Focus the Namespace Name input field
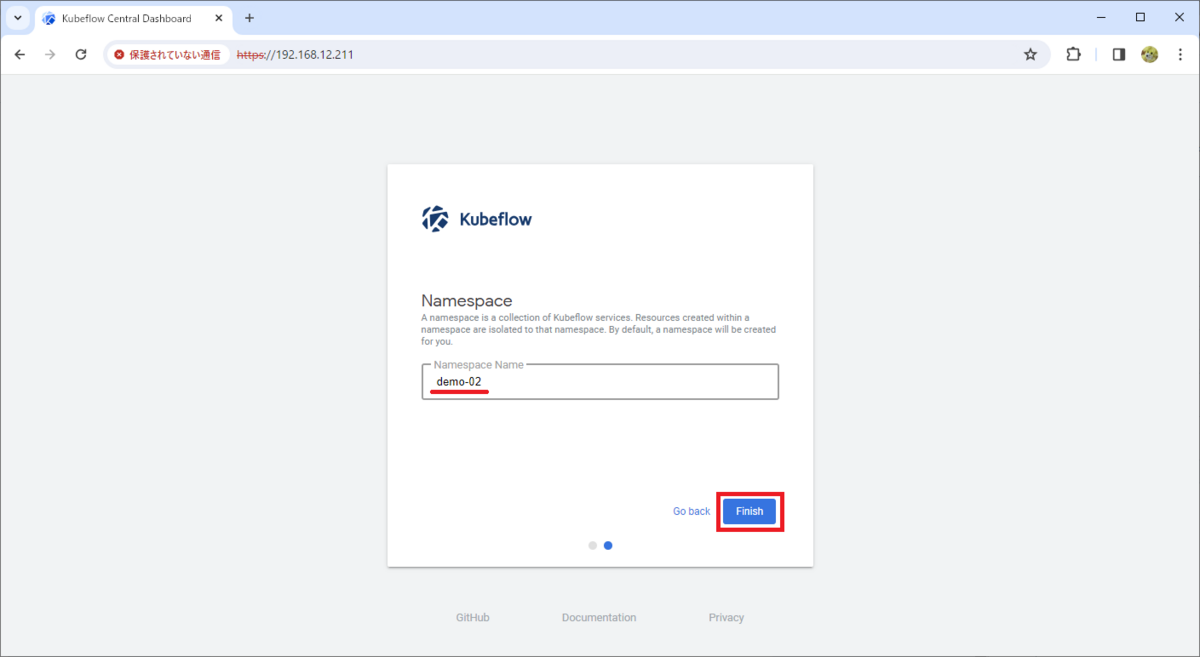Screen dimensions: 1200x657 [600, 382]
